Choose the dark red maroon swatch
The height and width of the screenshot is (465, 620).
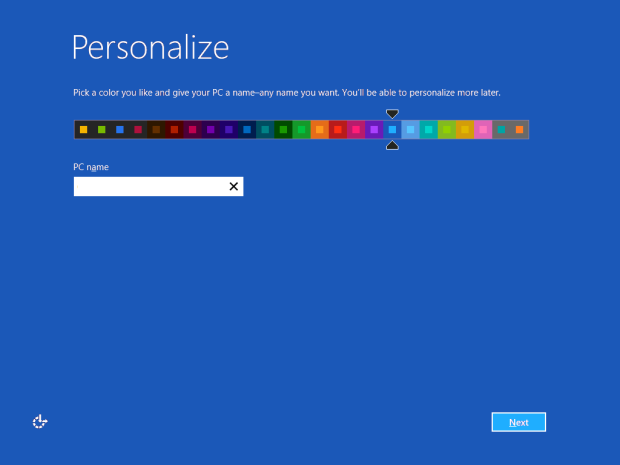(x=174, y=130)
